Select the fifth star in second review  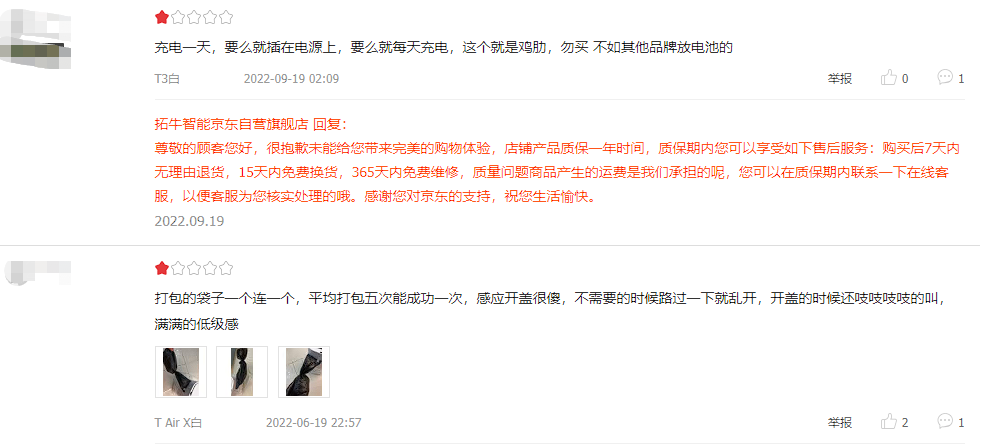click(227, 269)
